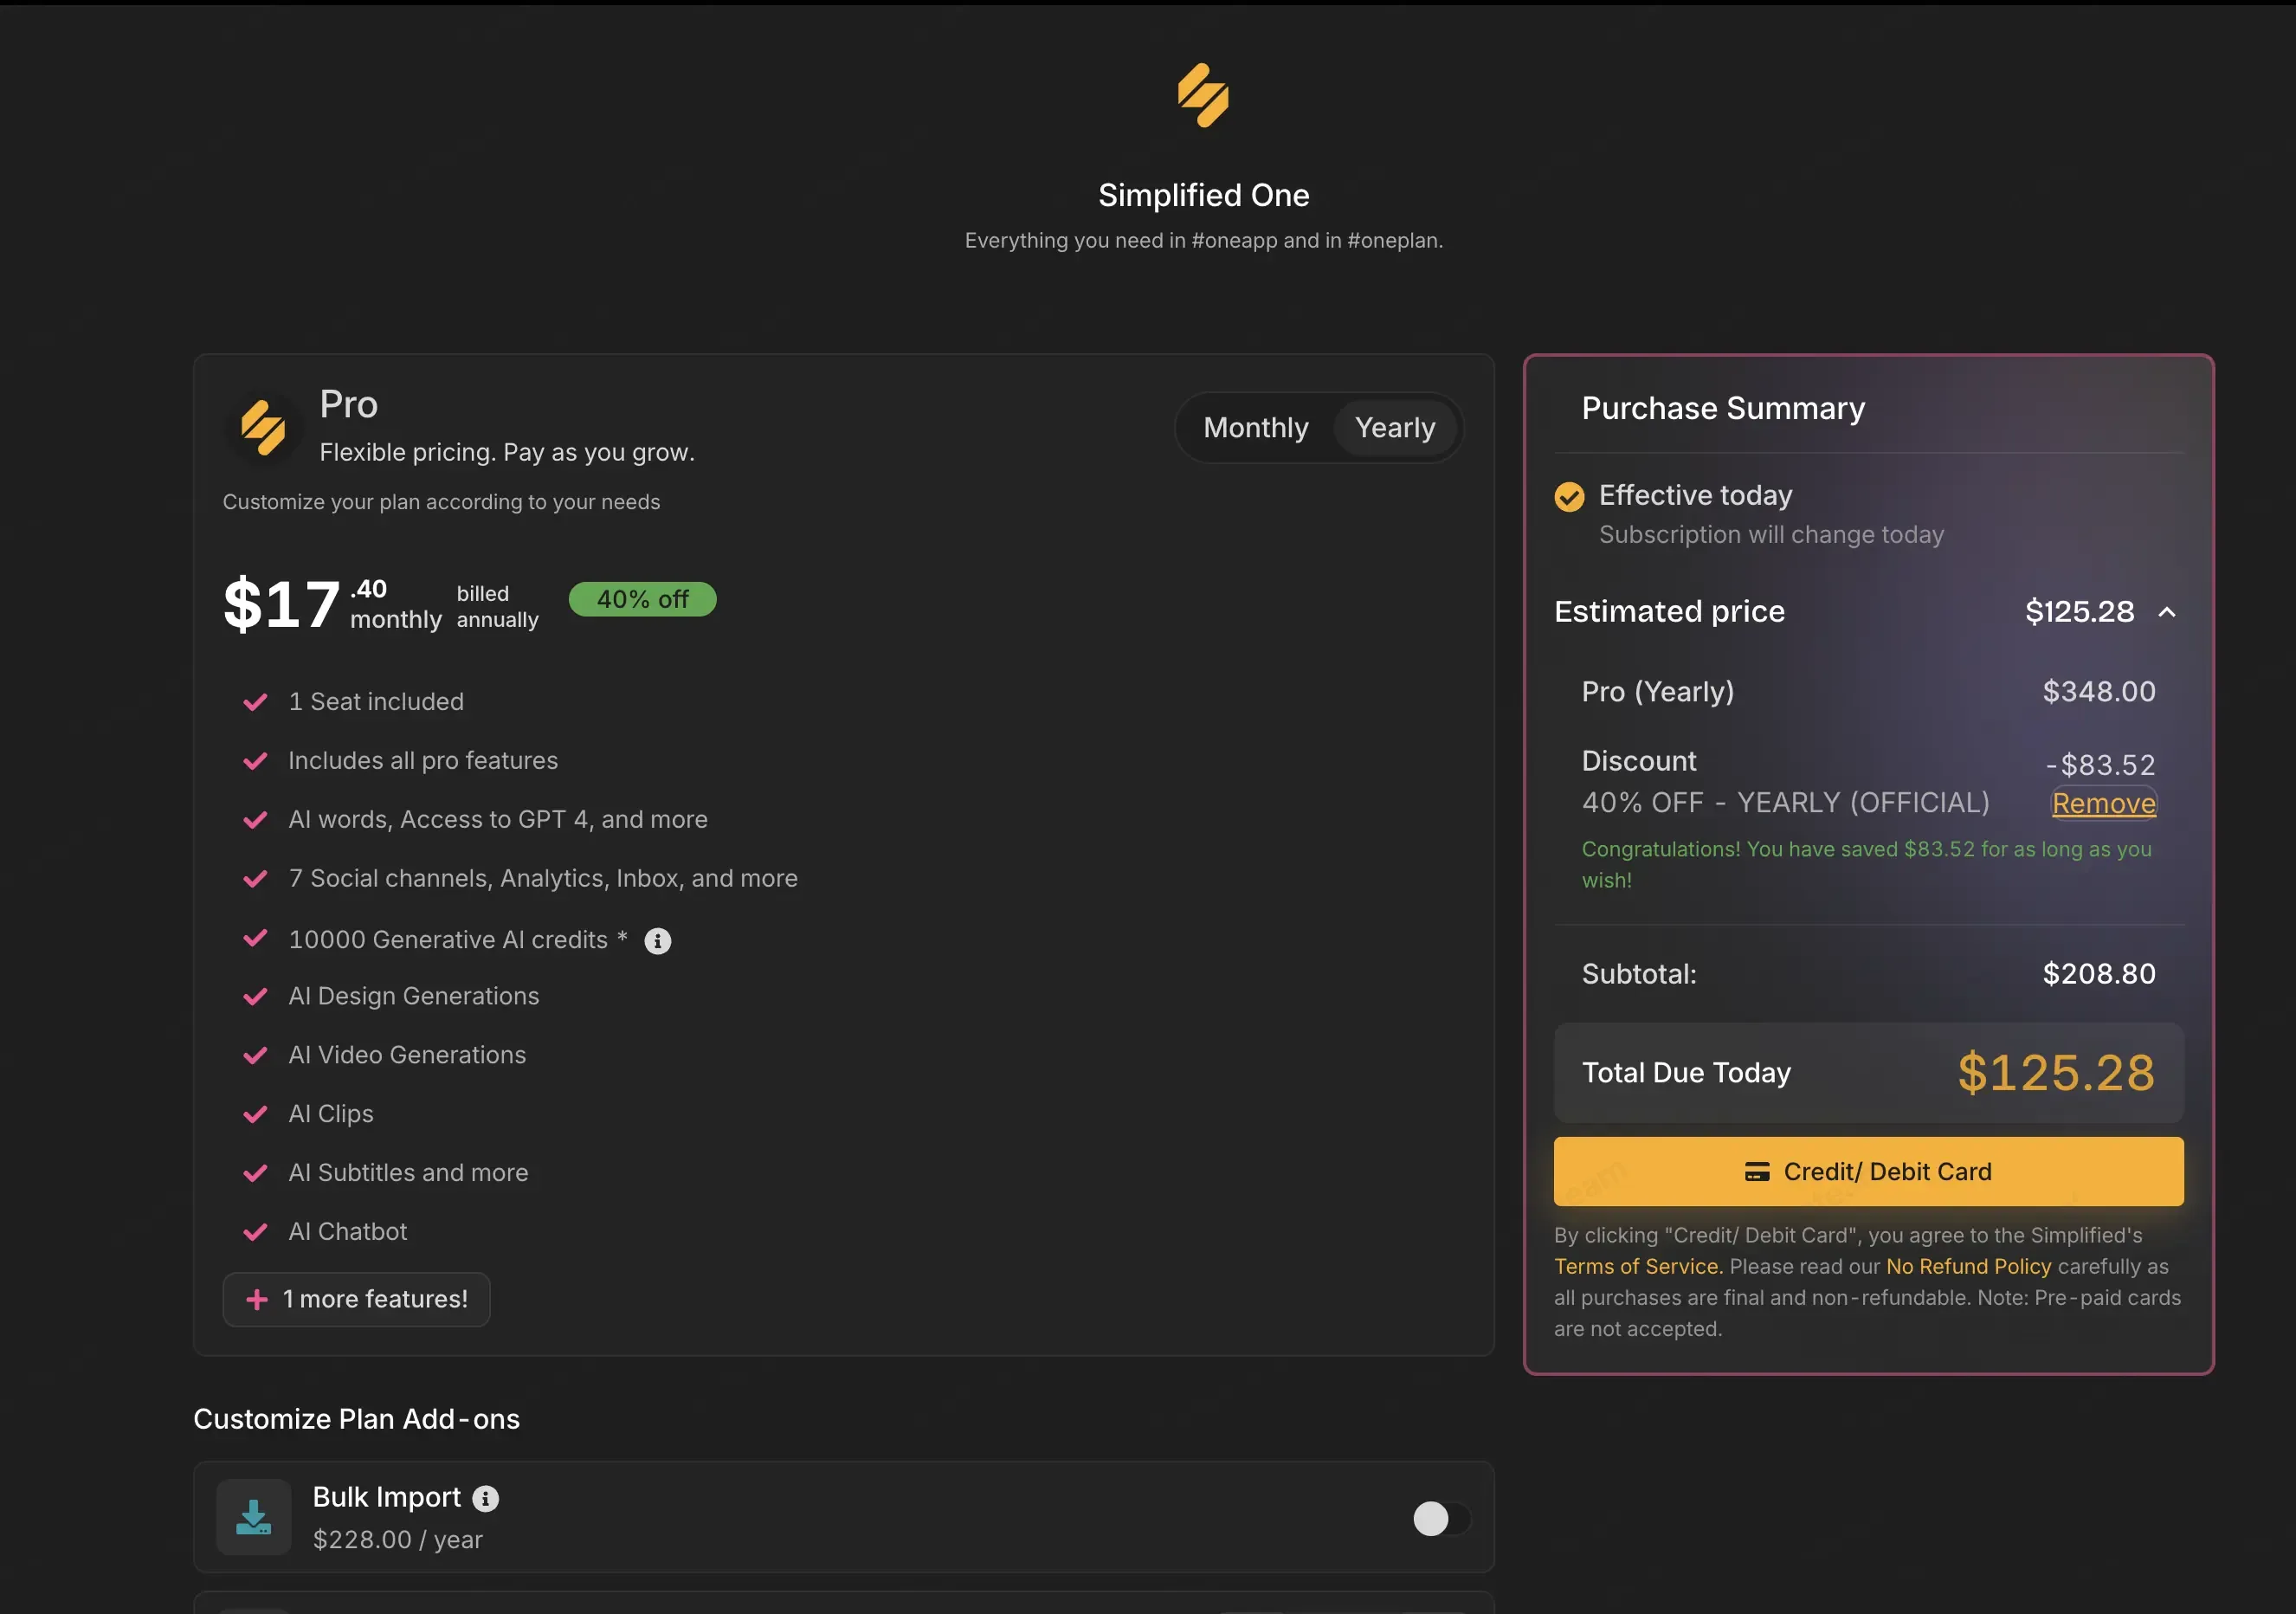
Task: Click checkmark beside 1 Seat included
Action: pyautogui.click(x=255, y=702)
